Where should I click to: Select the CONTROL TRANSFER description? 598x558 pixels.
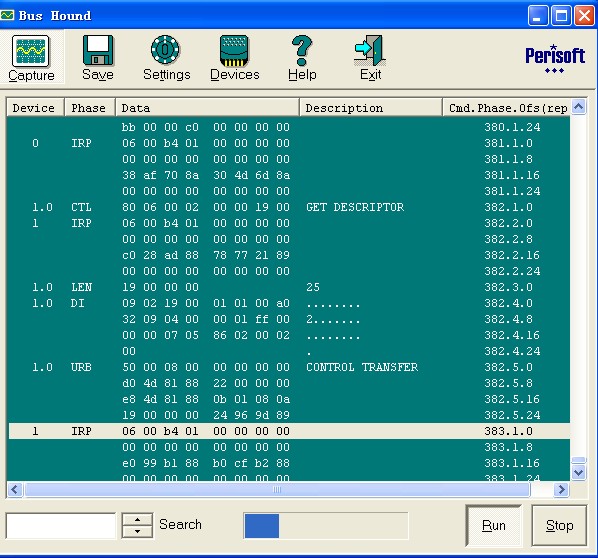point(362,367)
